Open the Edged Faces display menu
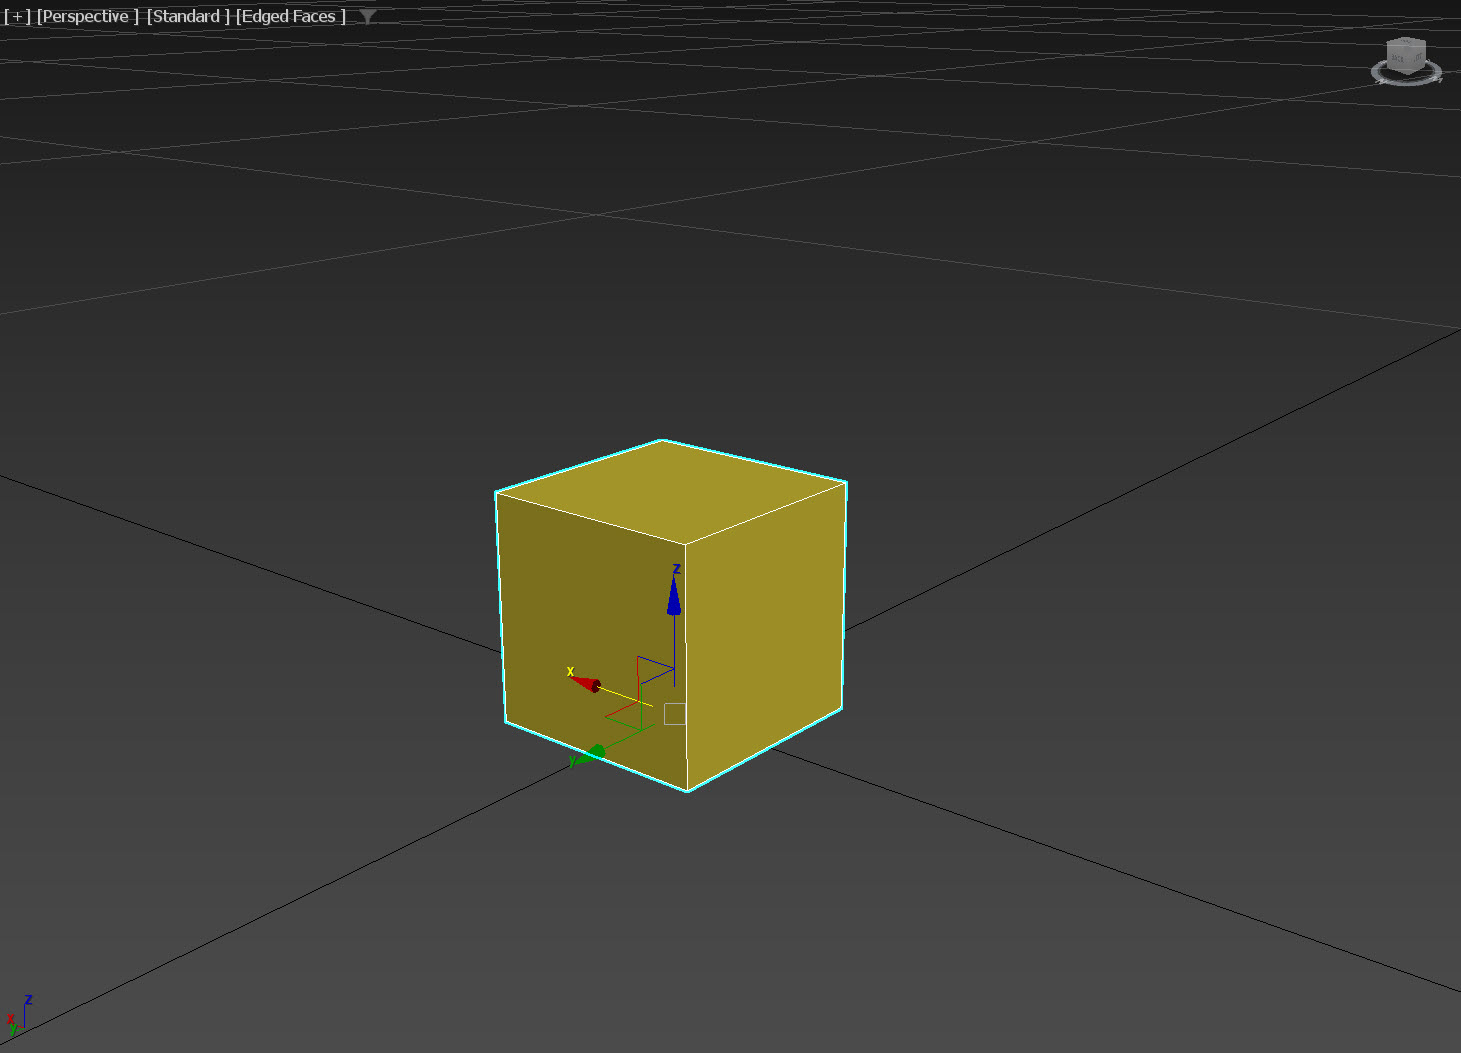 (291, 16)
